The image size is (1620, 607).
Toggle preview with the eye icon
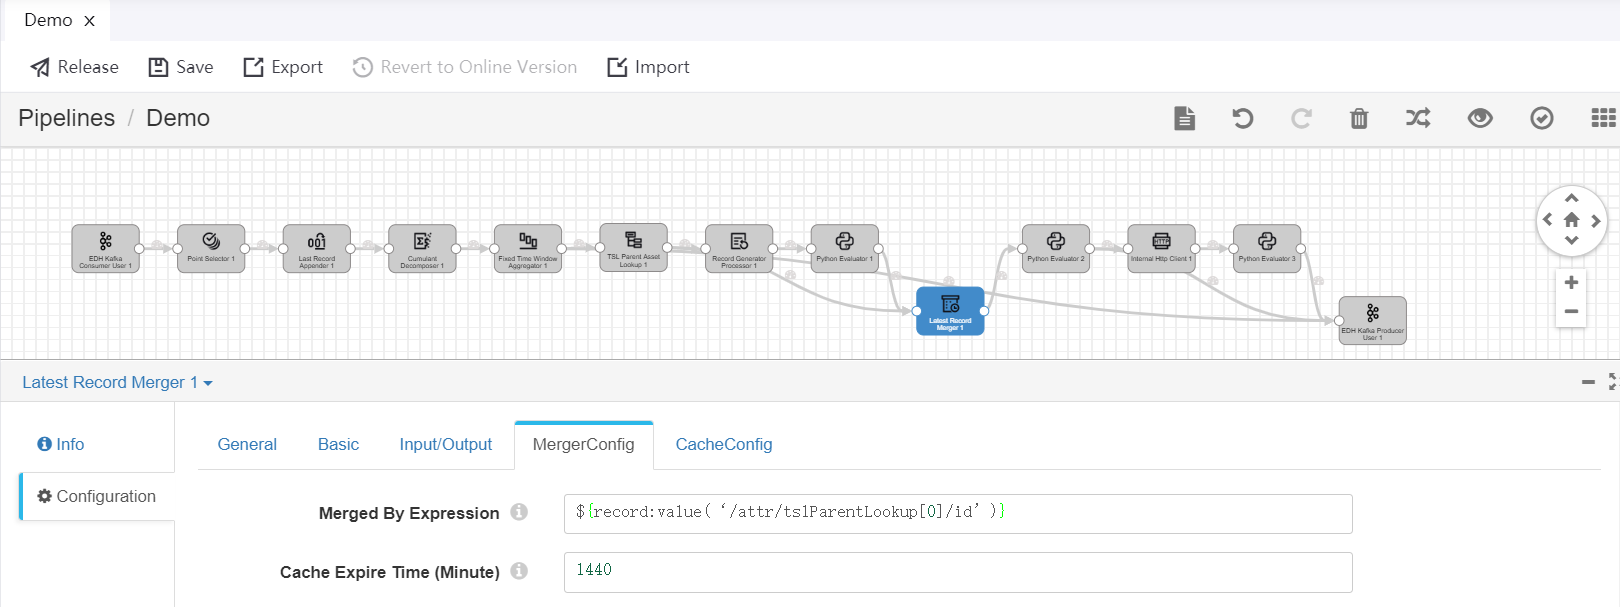pos(1480,118)
